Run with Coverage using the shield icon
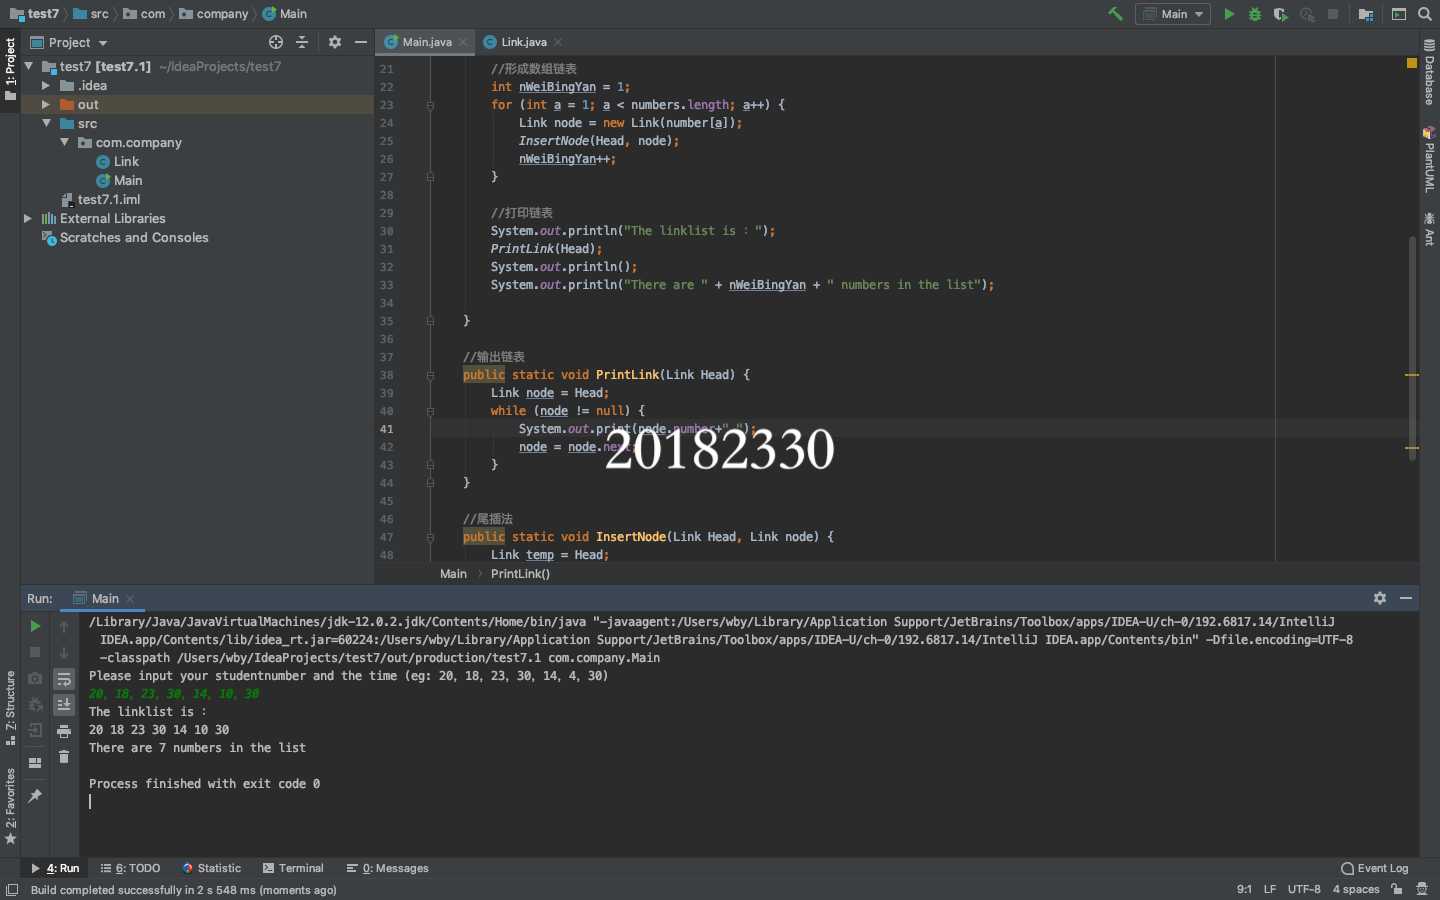Image resolution: width=1440 pixels, height=900 pixels. tap(1281, 14)
